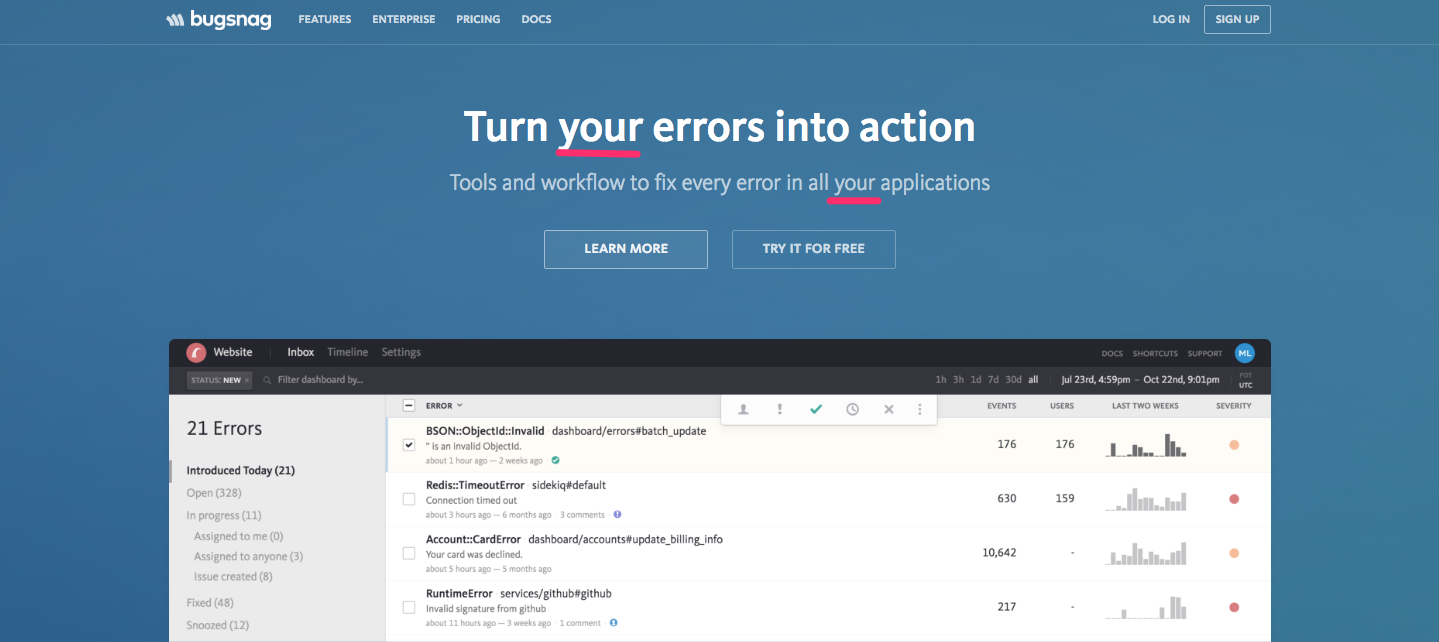
Task: Click the blue info badge on the RuntimeError row
Action: click(613, 623)
